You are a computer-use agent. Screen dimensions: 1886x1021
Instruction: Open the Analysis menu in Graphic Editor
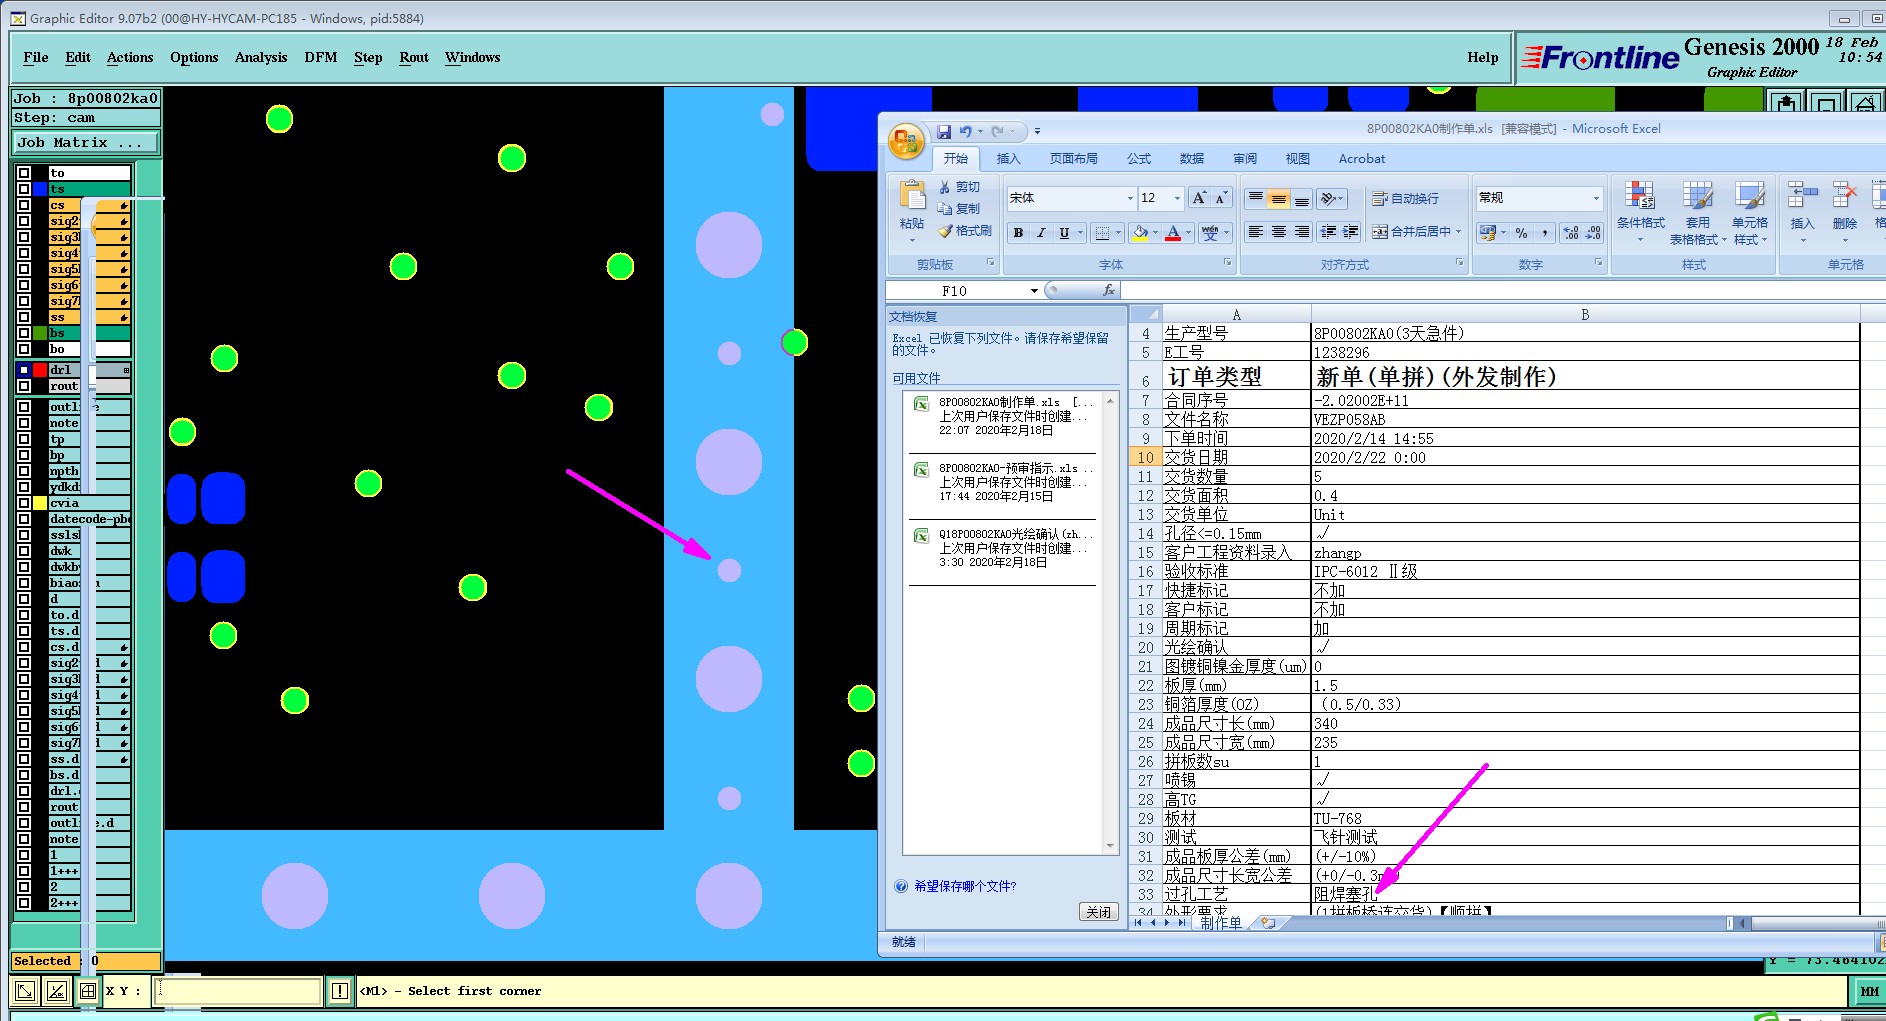[x=261, y=57]
